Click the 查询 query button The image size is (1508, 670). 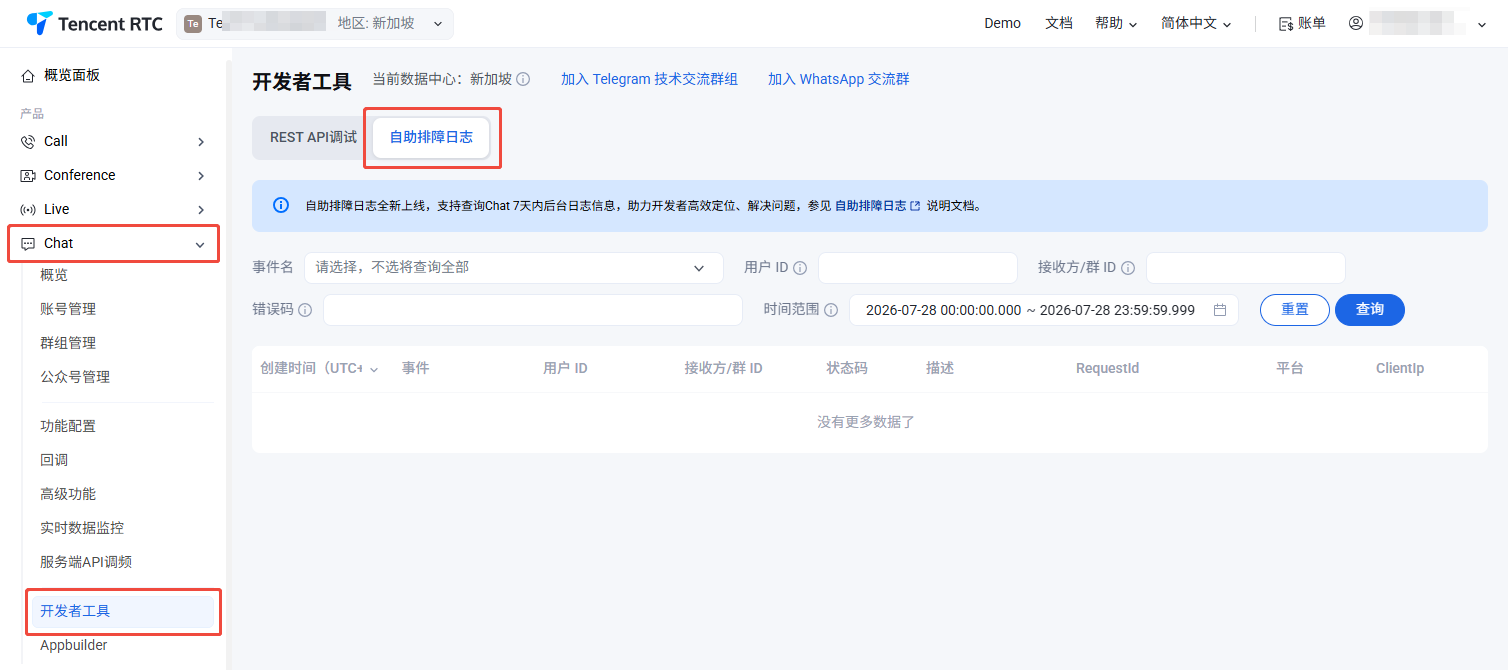1369,310
